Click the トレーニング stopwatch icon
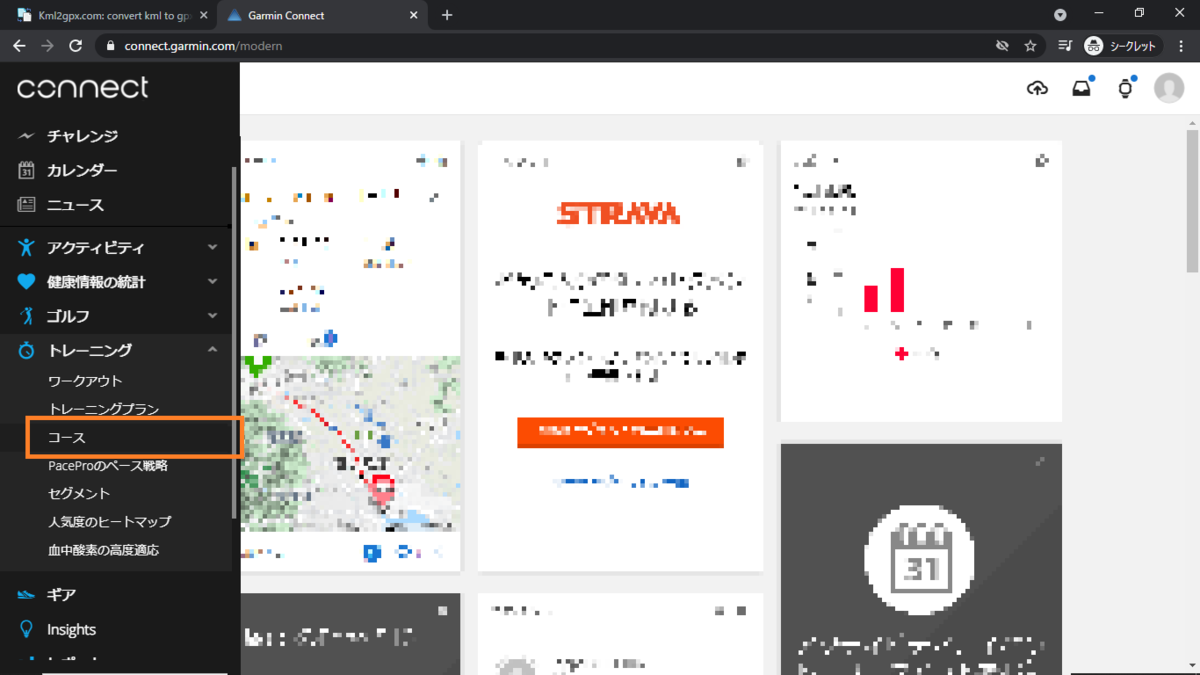Viewport: 1200px width, 675px height. (x=27, y=350)
